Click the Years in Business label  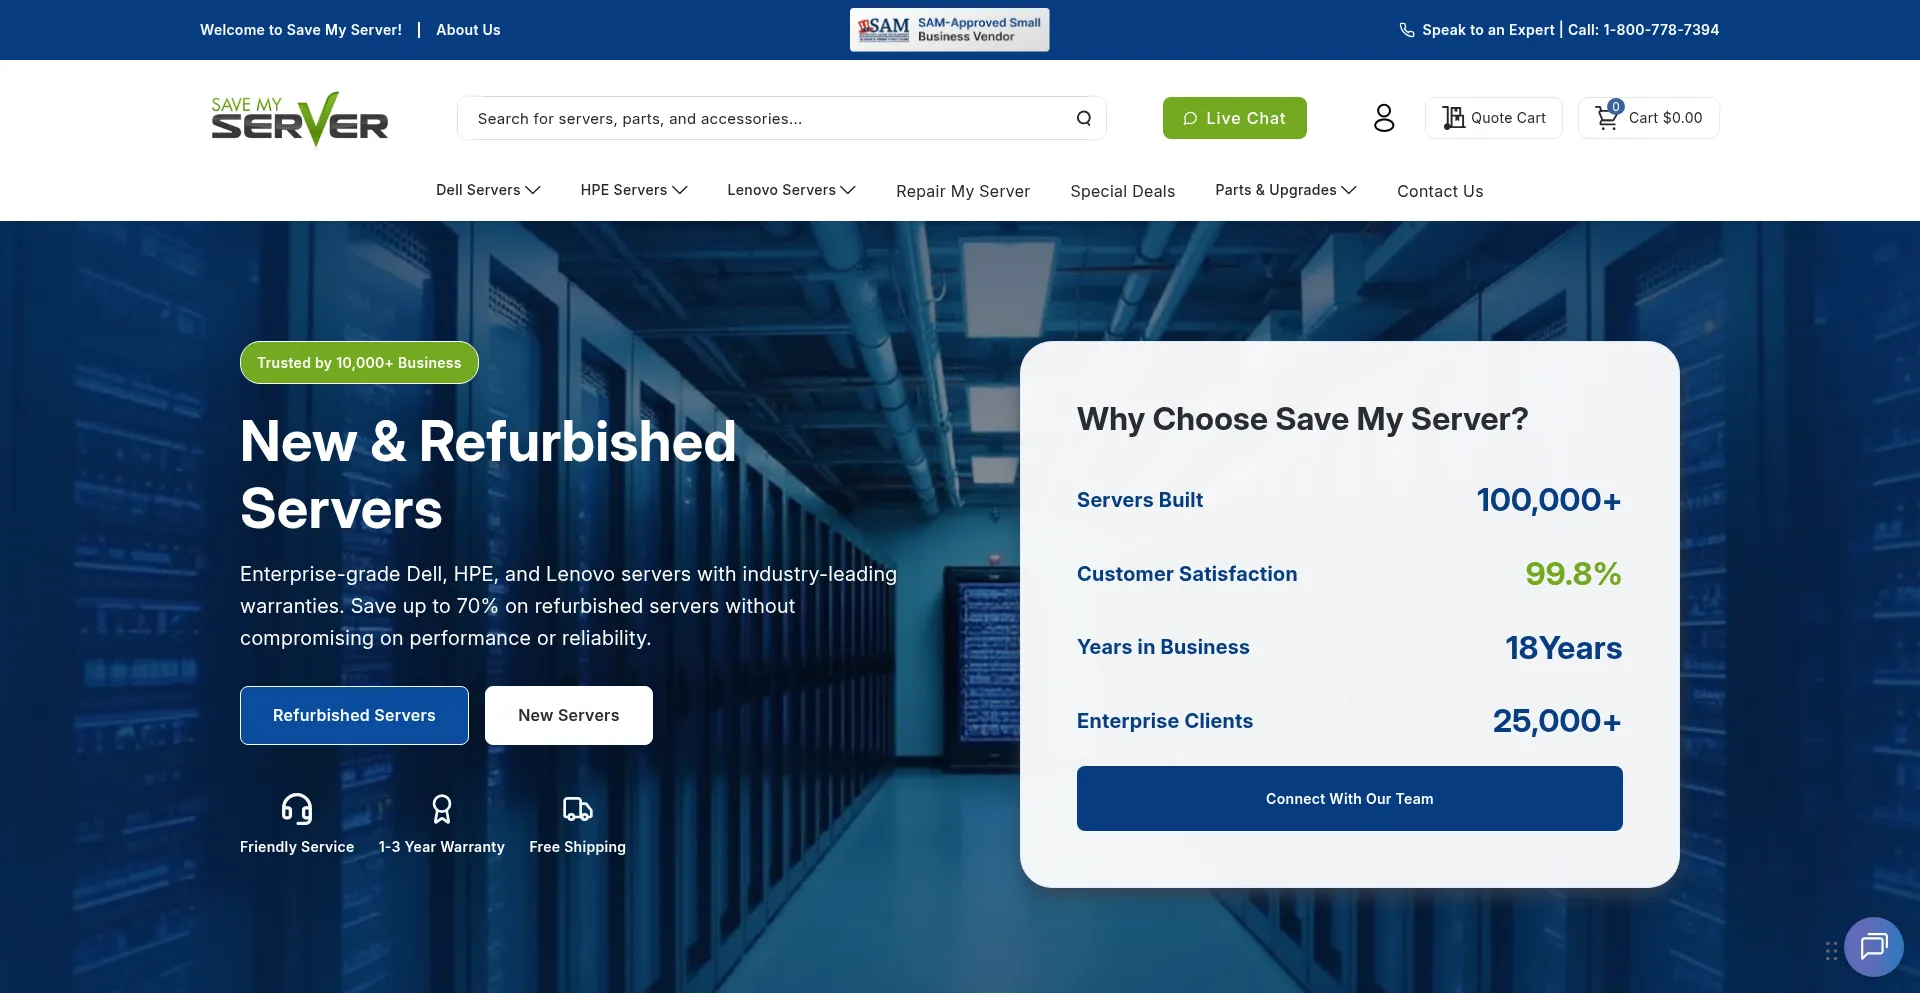pos(1163,647)
